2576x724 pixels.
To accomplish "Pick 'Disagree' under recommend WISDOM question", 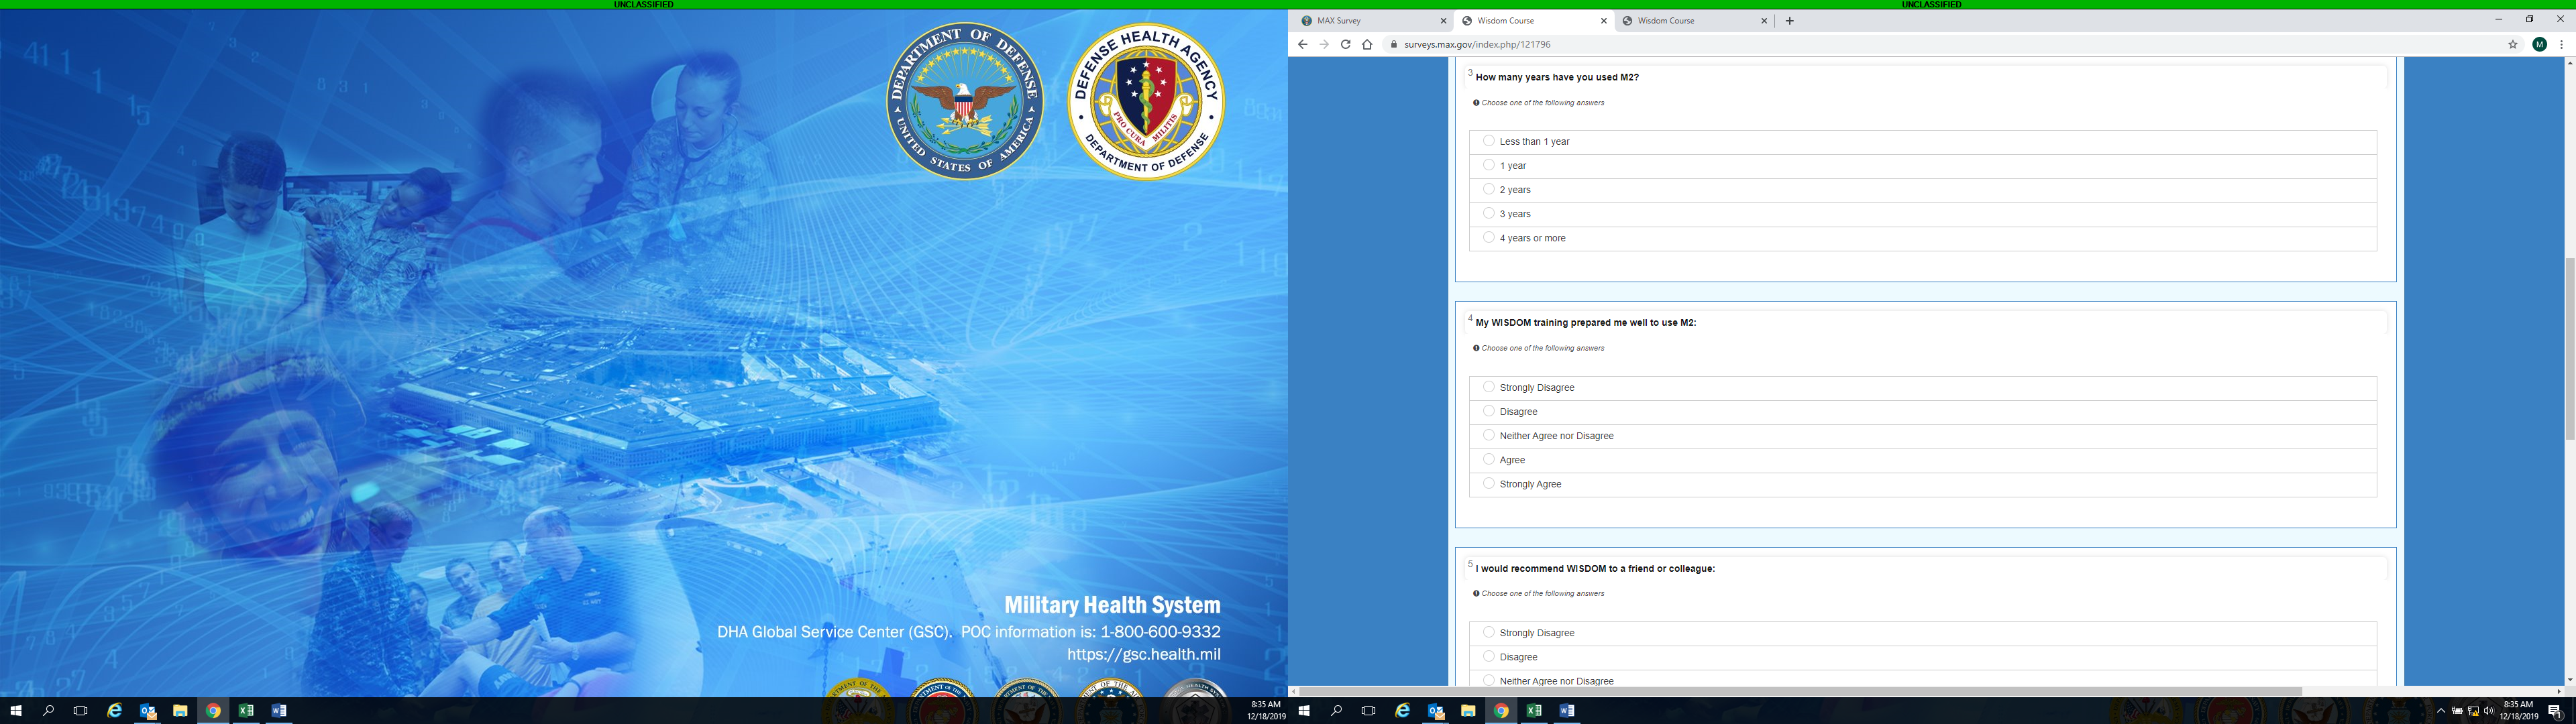I will click(x=1489, y=656).
